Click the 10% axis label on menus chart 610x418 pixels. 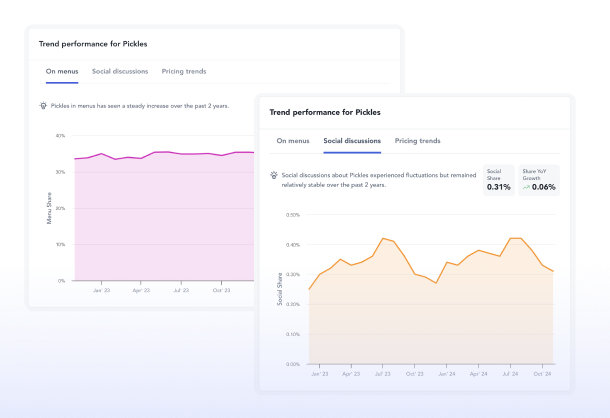point(60,244)
